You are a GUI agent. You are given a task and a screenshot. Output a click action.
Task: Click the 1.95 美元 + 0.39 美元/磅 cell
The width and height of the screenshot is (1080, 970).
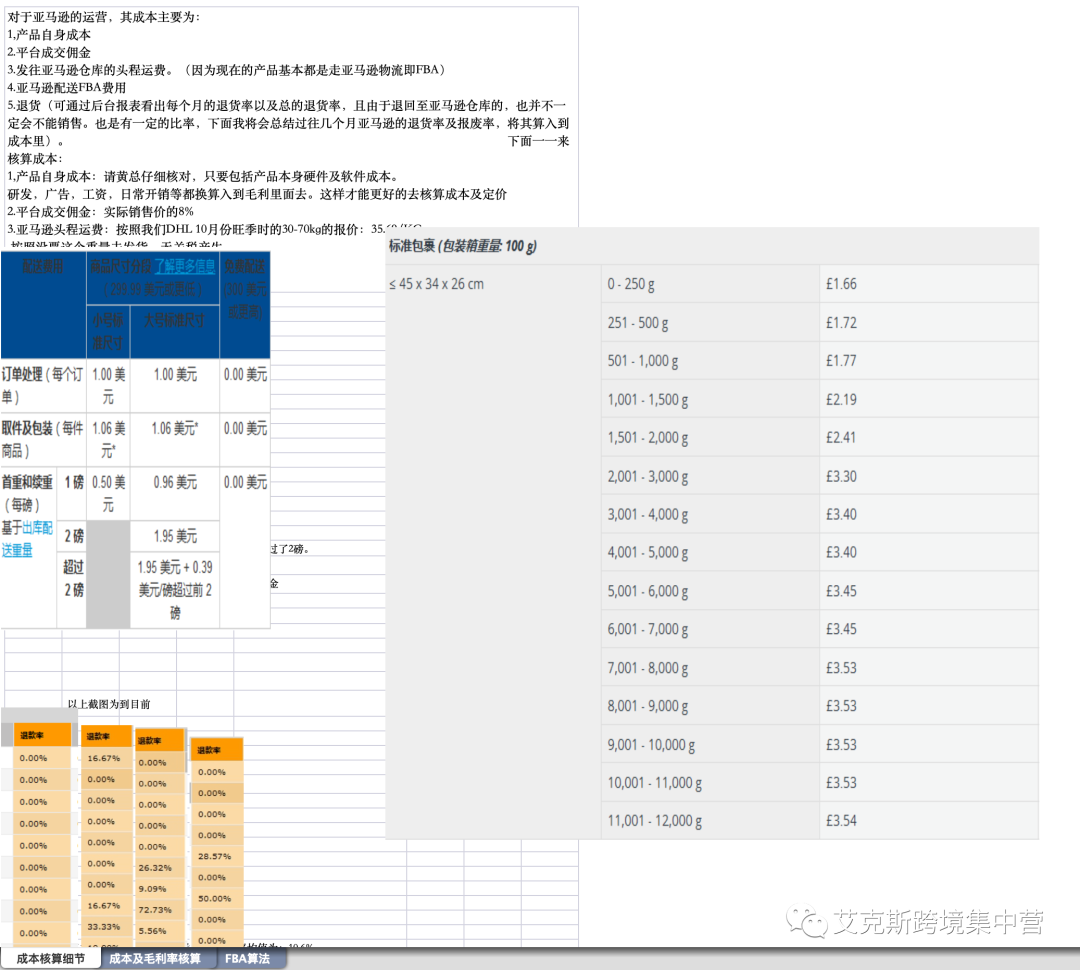point(175,590)
